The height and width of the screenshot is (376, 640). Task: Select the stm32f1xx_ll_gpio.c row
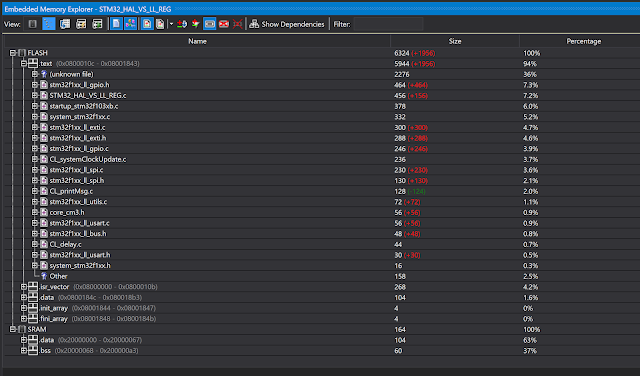click(x=322, y=149)
